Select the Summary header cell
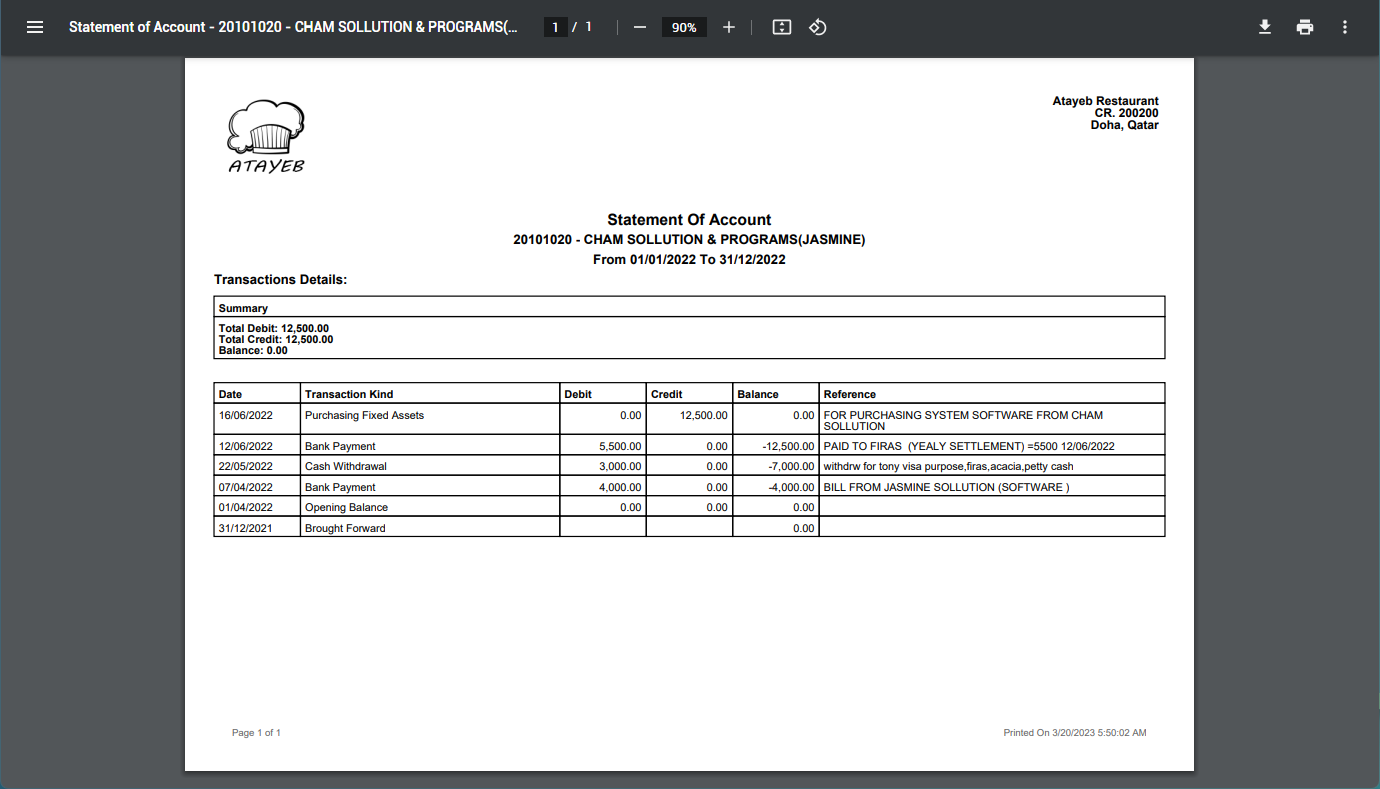This screenshot has height=789, width=1380. pos(689,307)
